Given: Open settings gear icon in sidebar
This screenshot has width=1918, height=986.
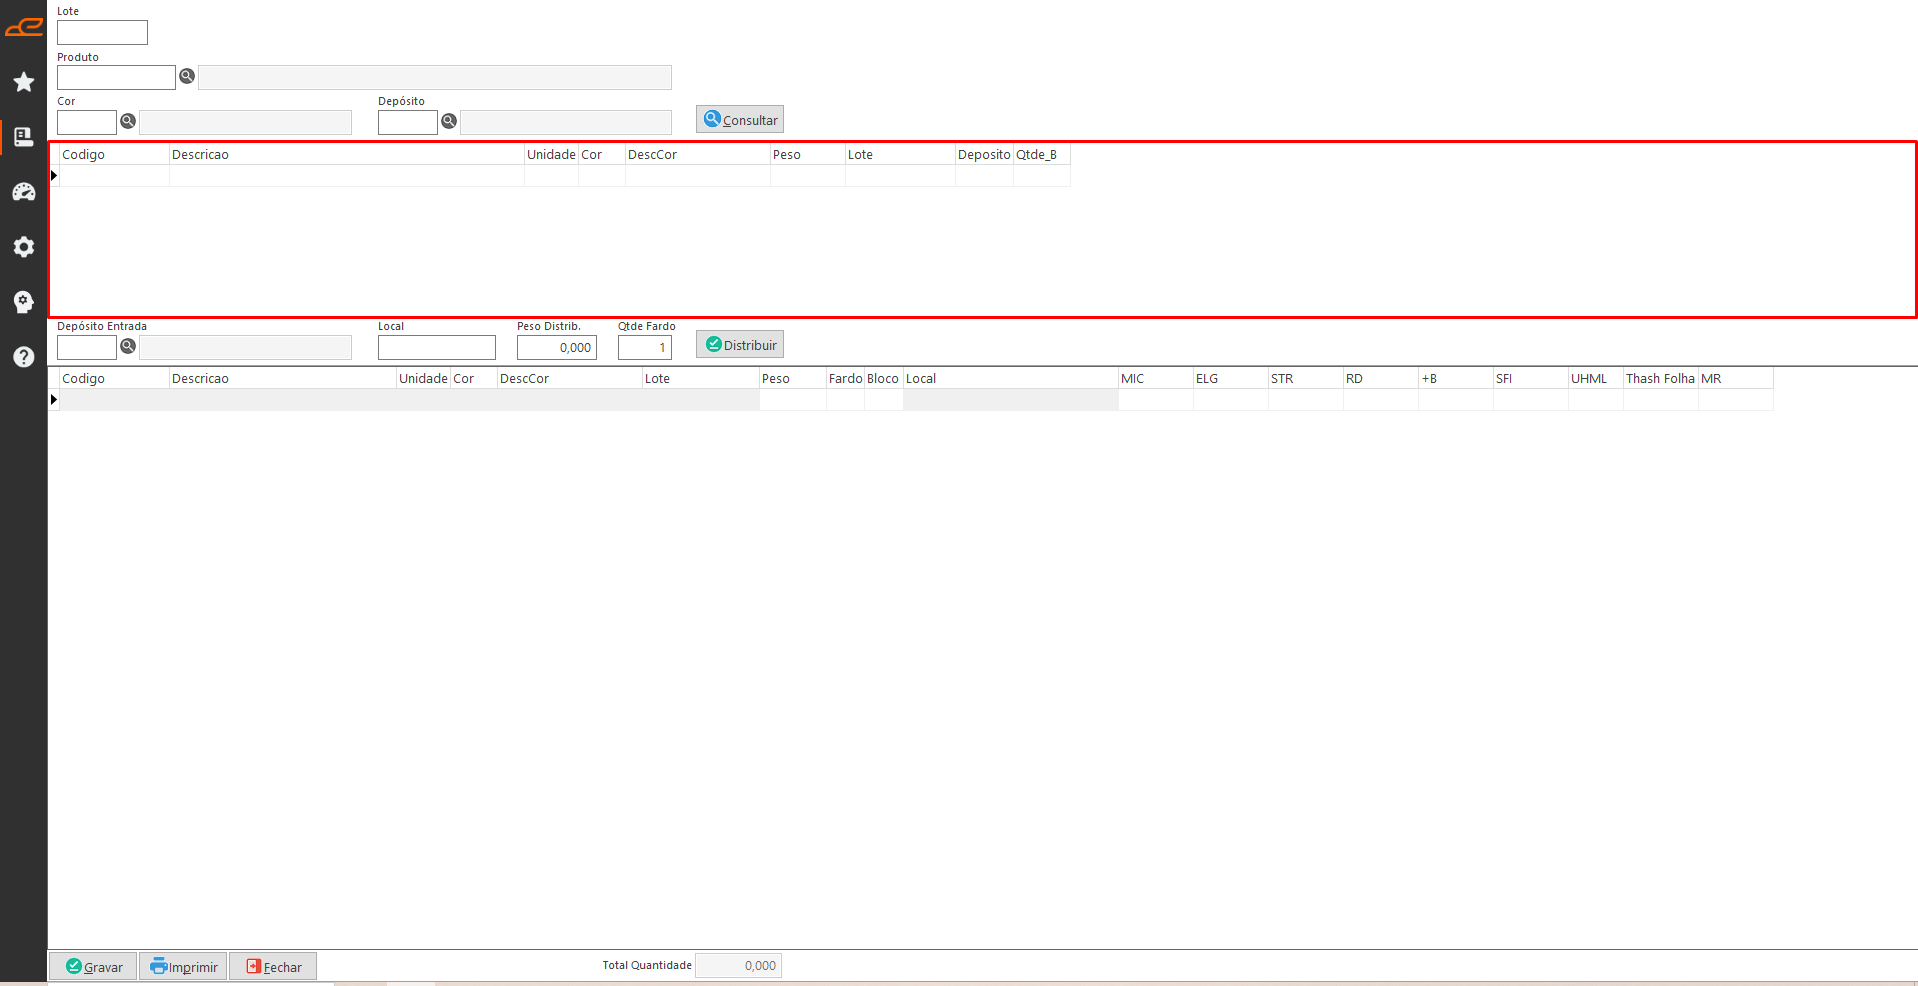Looking at the screenshot, I should pos(24,247).
